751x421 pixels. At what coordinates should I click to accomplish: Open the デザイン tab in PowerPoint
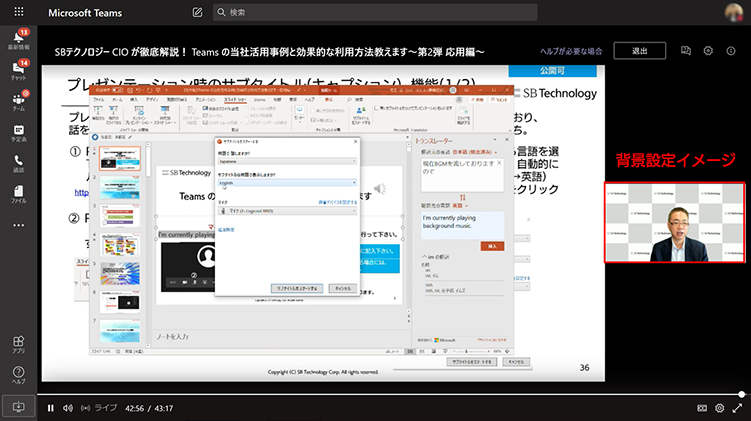tap(152, 100)
